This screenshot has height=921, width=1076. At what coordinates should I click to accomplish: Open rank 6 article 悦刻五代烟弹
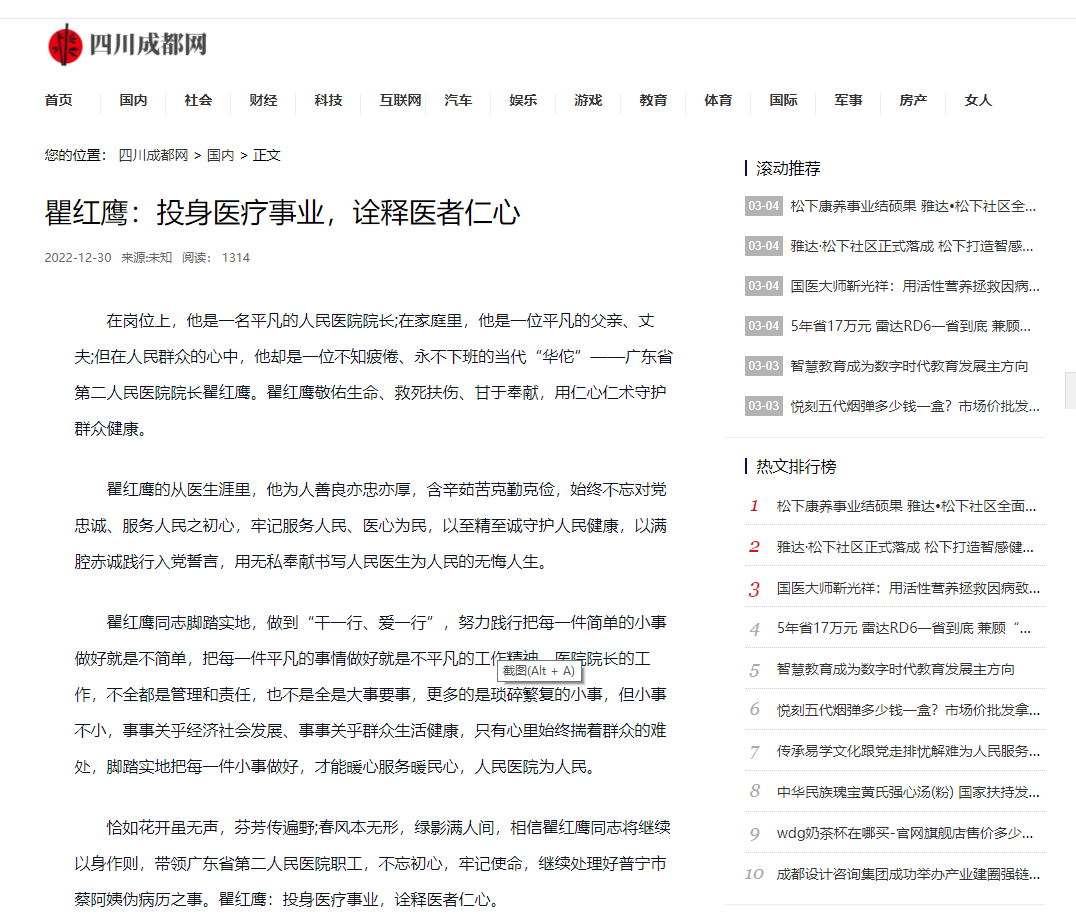(x=908, y=710)
